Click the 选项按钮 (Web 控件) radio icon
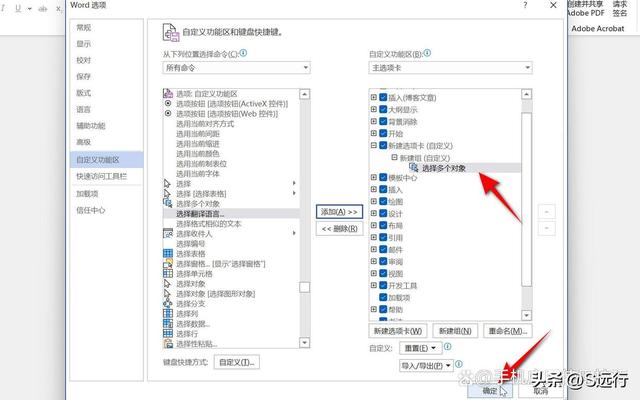Screen dimensions: 640x400 pos(168,113)
